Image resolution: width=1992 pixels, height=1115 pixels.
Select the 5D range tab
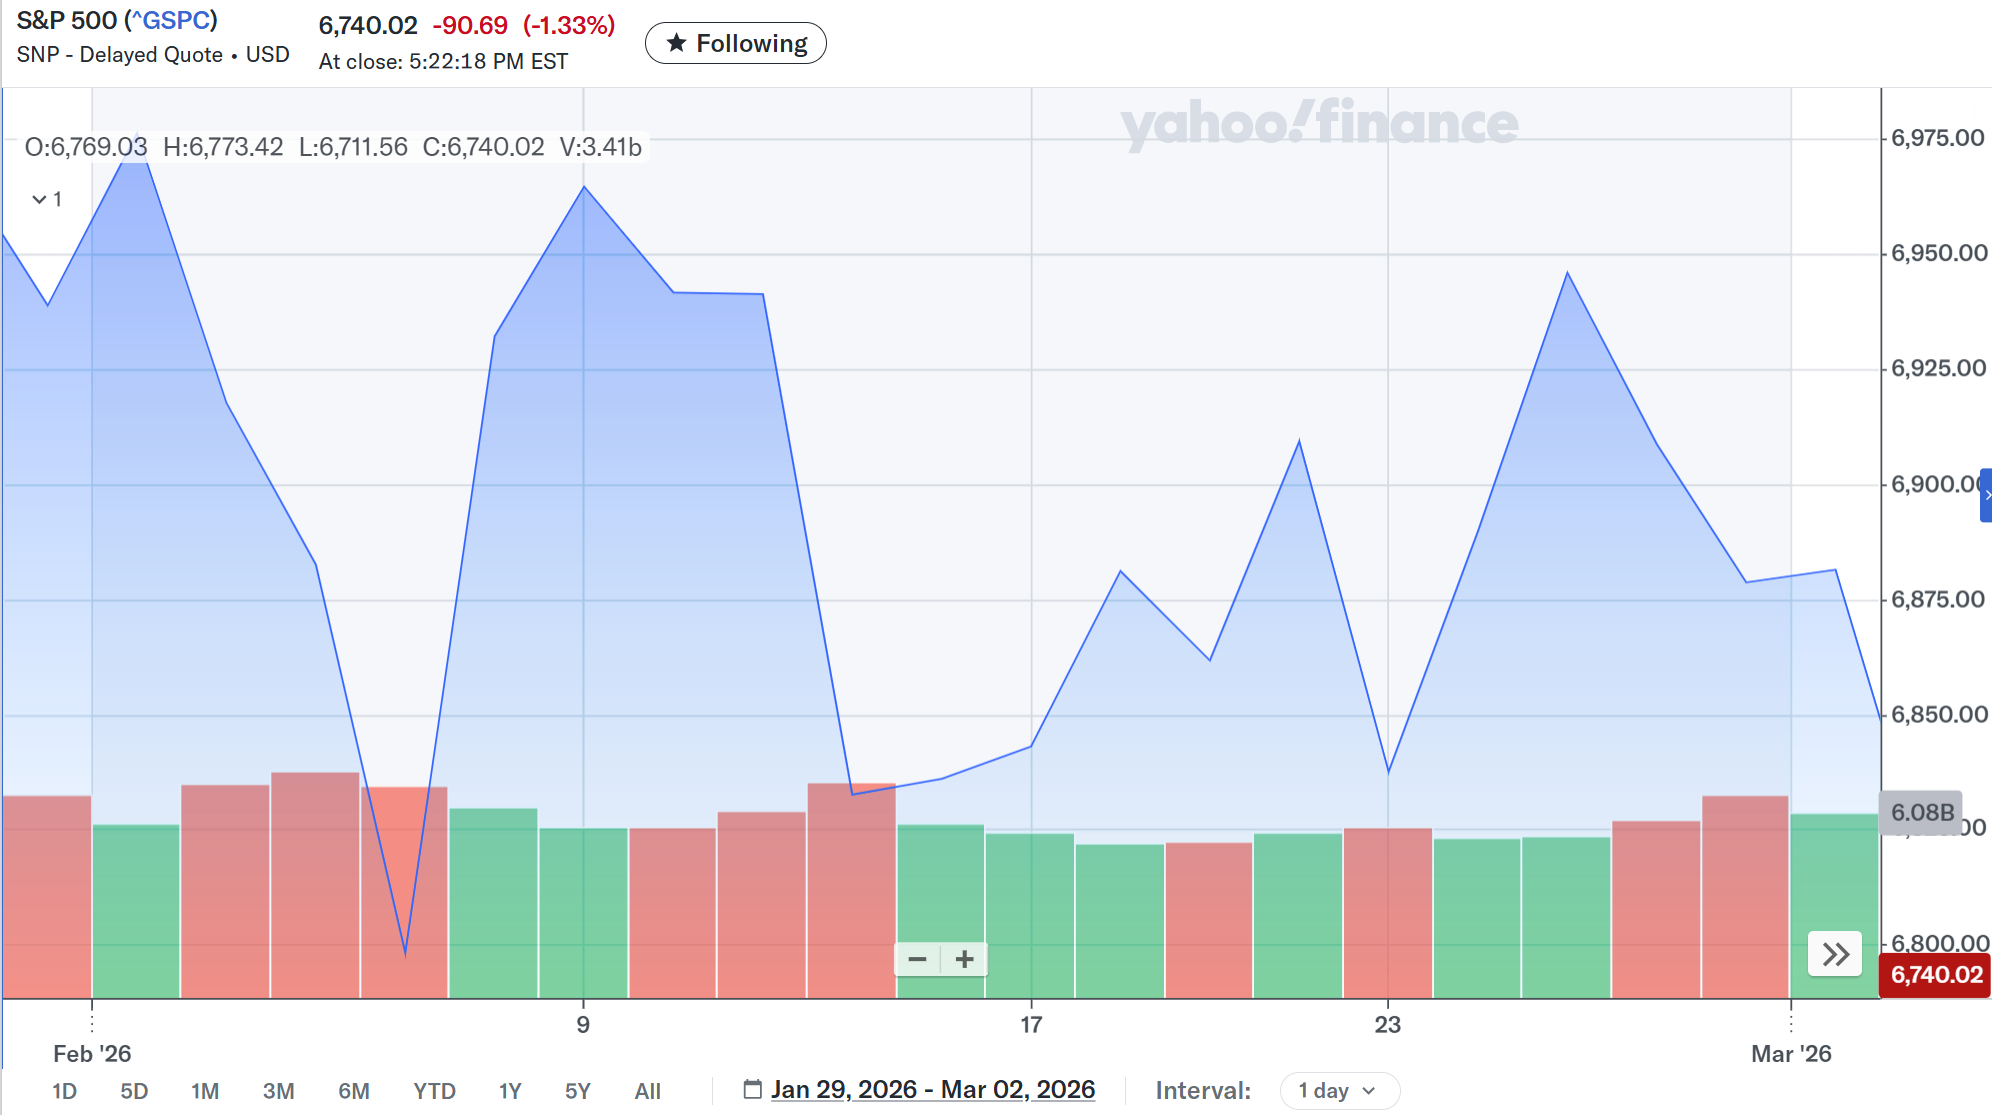click(134, 1091)
